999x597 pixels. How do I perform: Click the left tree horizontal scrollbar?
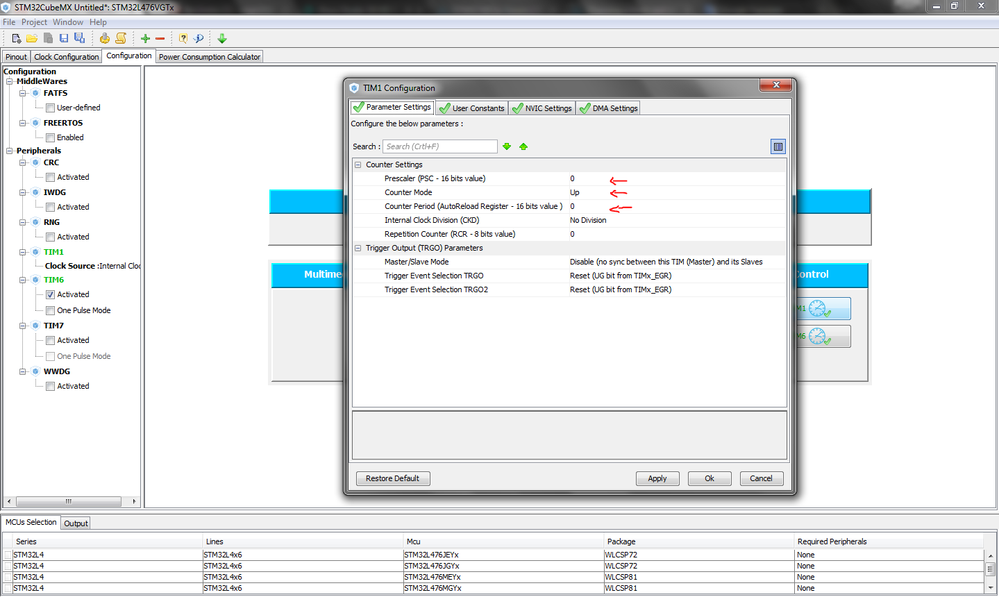click(71, 501)
